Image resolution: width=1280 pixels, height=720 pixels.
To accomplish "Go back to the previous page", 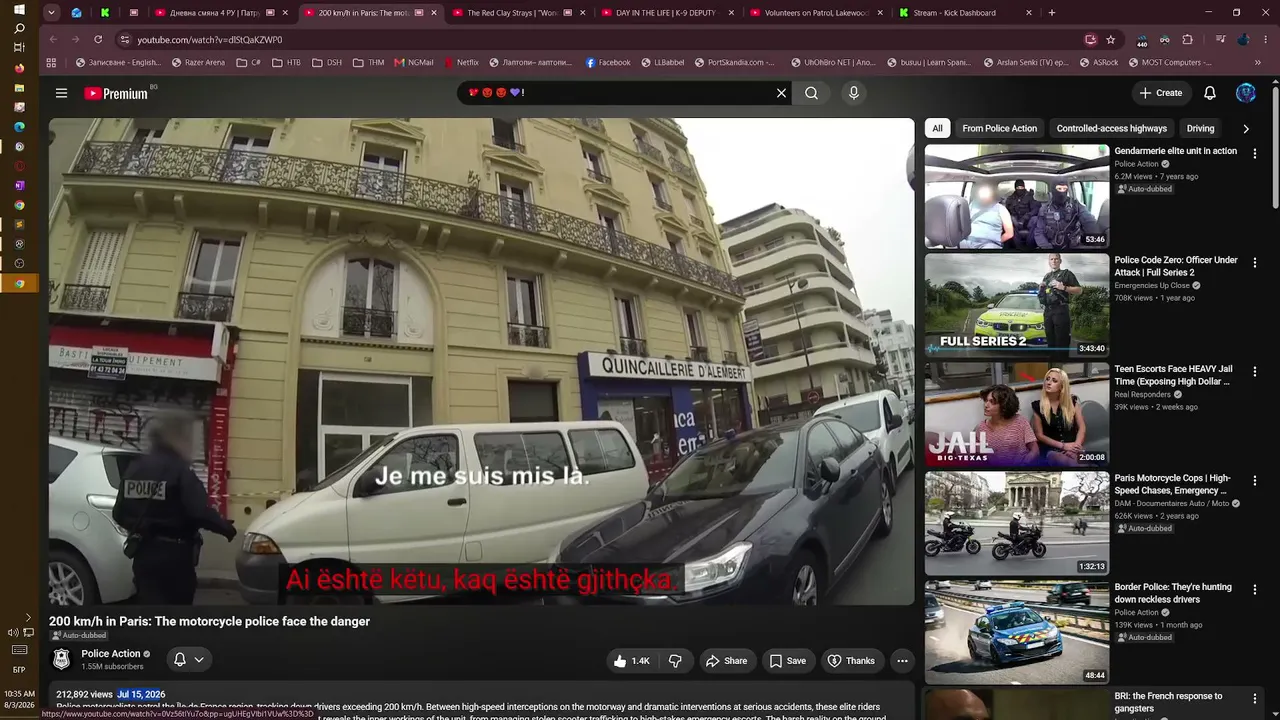I will click(x=53, y=39).
